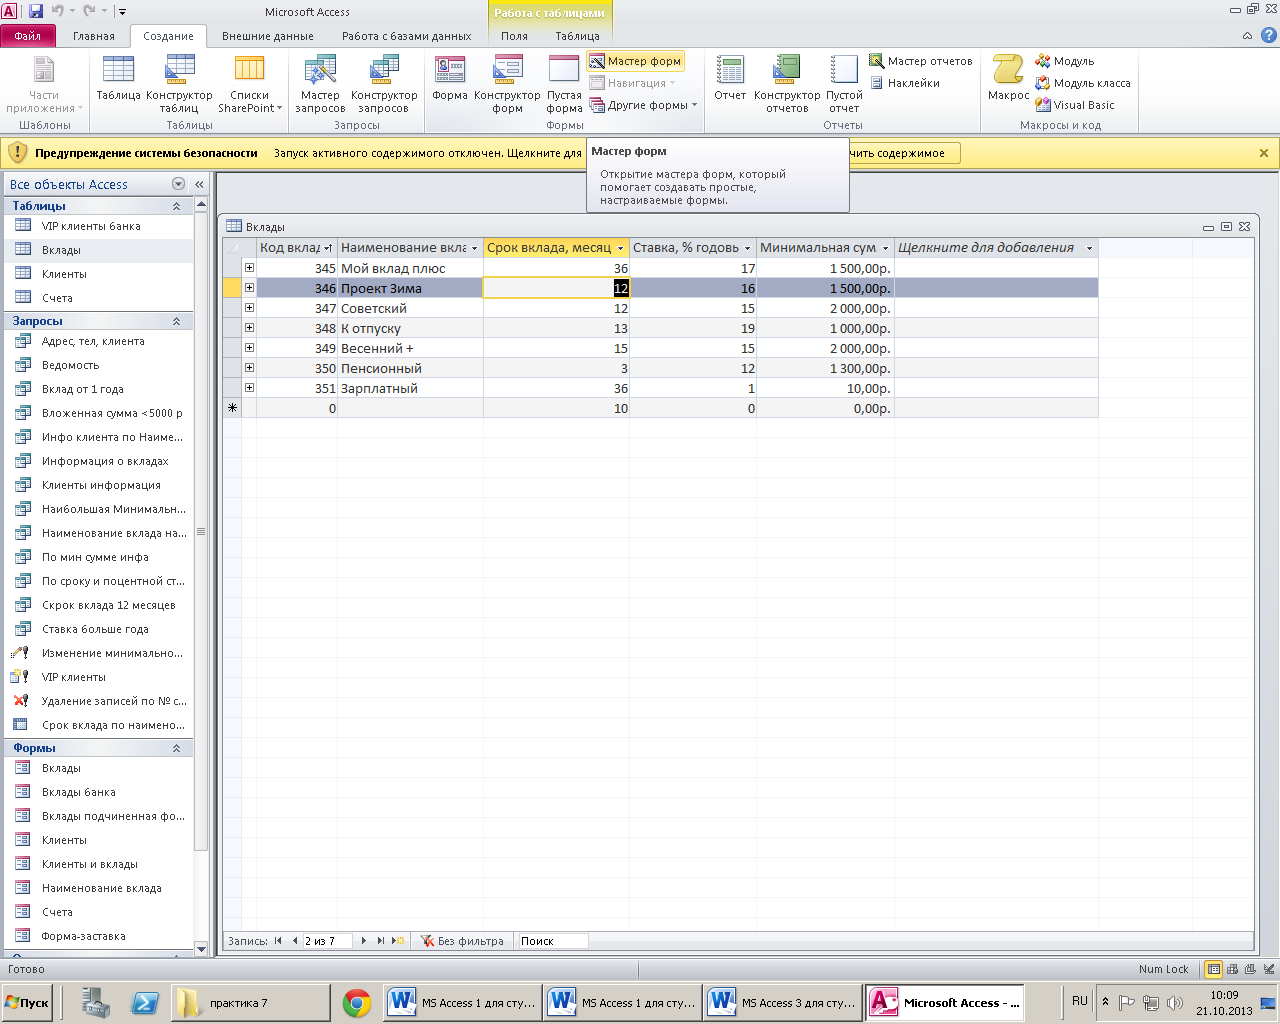Open Visual Basic editor
This screenshot has height=1024, width=1280.
(x=1075, y=105)
